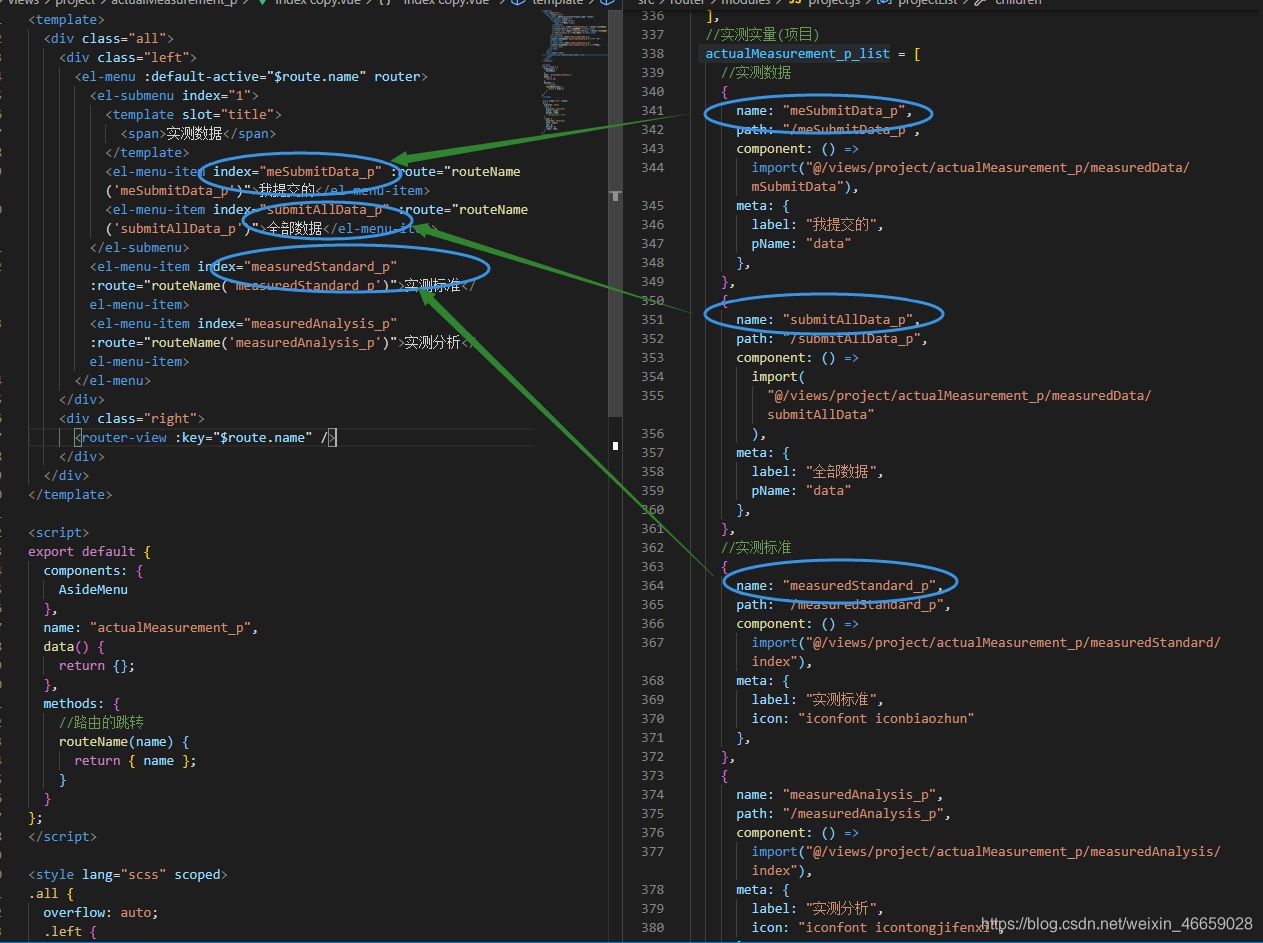Click path: "/meSubmitData_p" line
This screenshot has height=943, width=1263.
coord(828,129)
